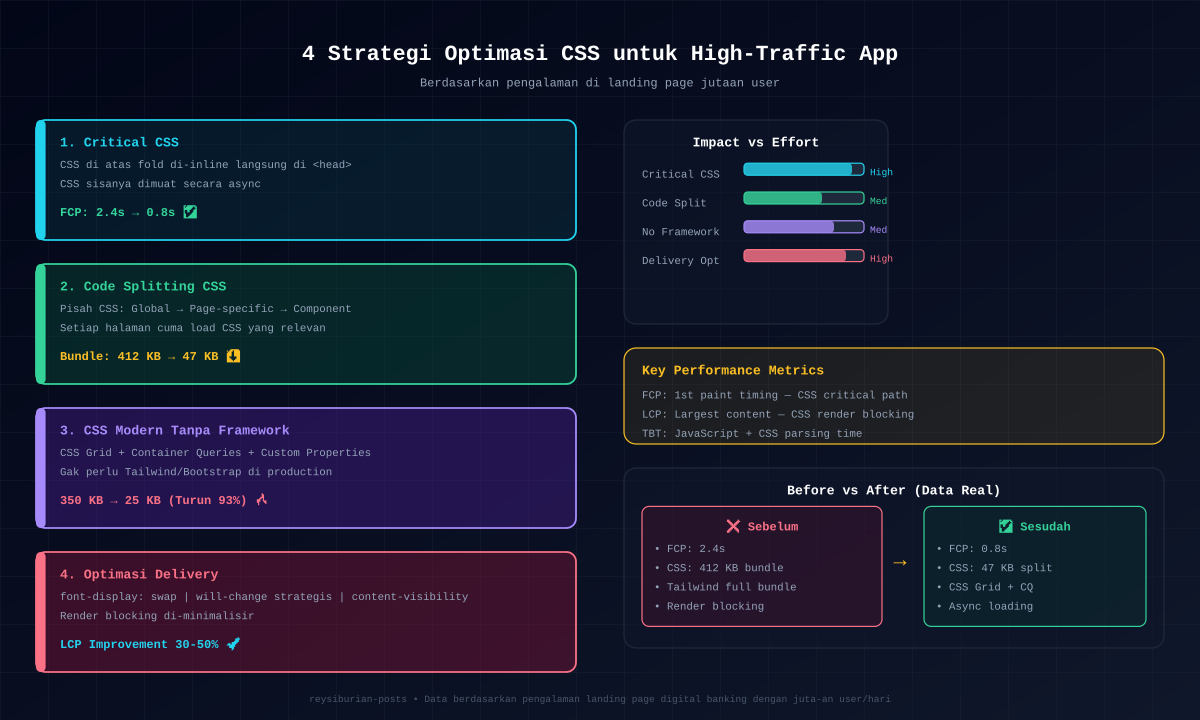
Task: Click the green check icon beside Sesudah
Action: (1006, 526)
